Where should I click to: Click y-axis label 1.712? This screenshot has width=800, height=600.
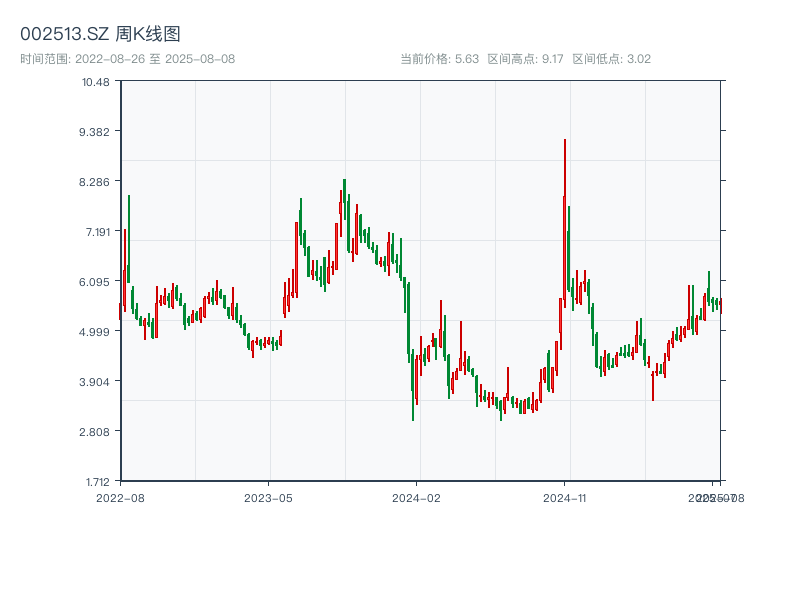point(97,482)
